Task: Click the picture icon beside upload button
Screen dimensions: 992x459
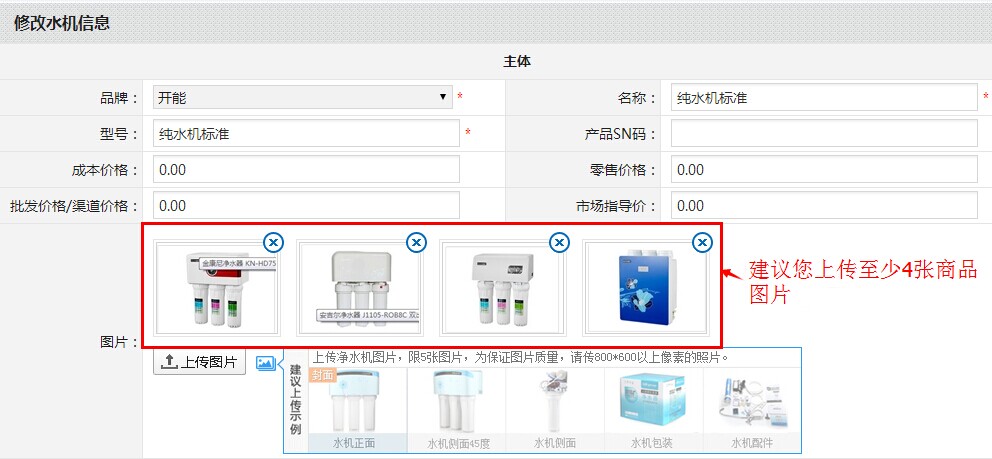Action: point(265,363)
